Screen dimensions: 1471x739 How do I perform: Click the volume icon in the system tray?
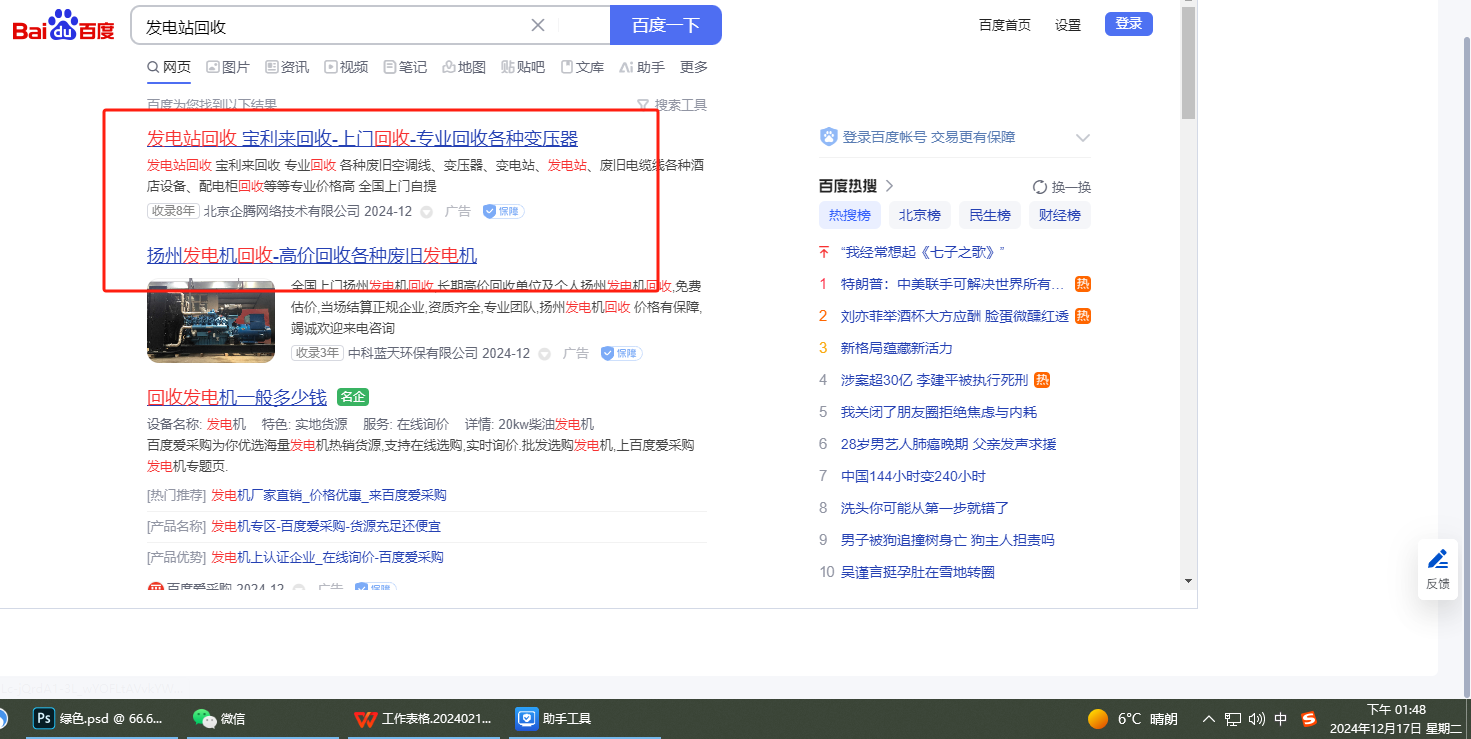point(1256,718)
